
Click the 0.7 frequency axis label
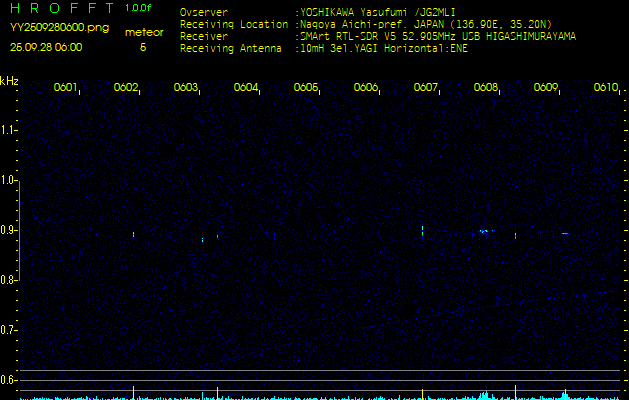coord(8,330)
